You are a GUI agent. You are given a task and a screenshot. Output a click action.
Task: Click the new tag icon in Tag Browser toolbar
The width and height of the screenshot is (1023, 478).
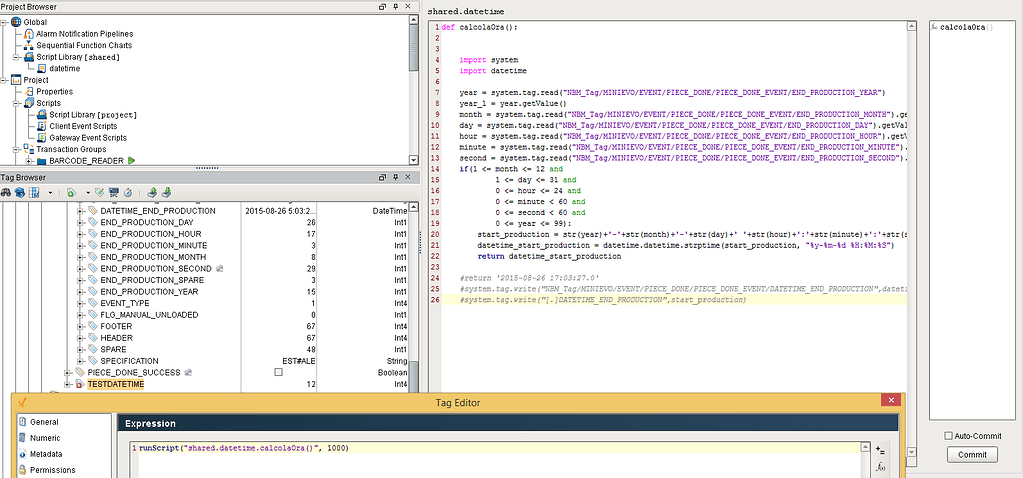tap(71, 192)
